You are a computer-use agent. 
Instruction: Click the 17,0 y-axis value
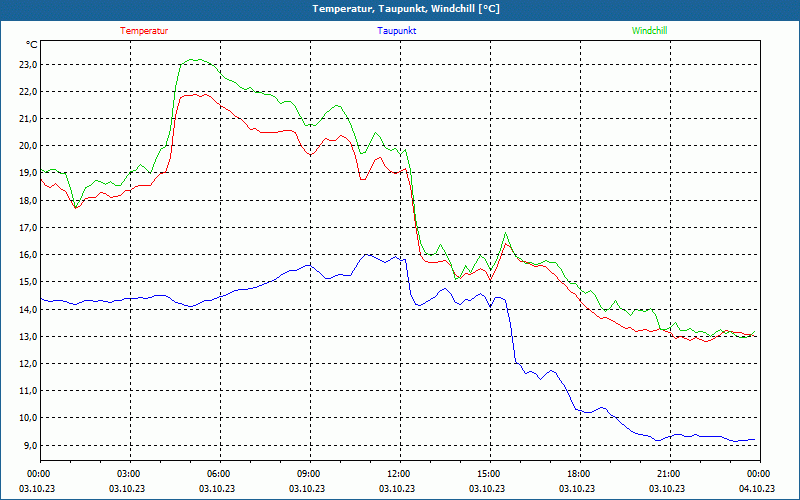[28, 228]
